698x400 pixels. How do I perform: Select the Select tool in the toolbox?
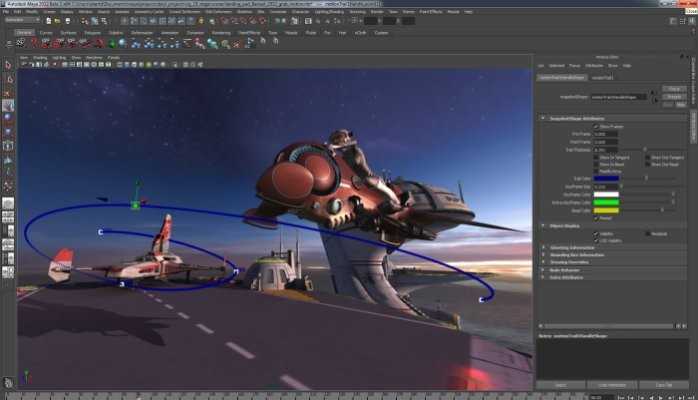(8, 65)
